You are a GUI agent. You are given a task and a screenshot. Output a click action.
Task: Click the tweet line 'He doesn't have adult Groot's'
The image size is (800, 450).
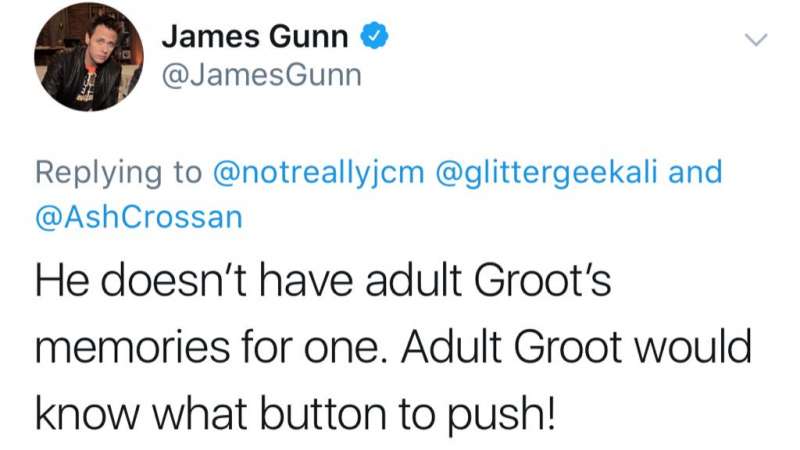click(323, 280)
